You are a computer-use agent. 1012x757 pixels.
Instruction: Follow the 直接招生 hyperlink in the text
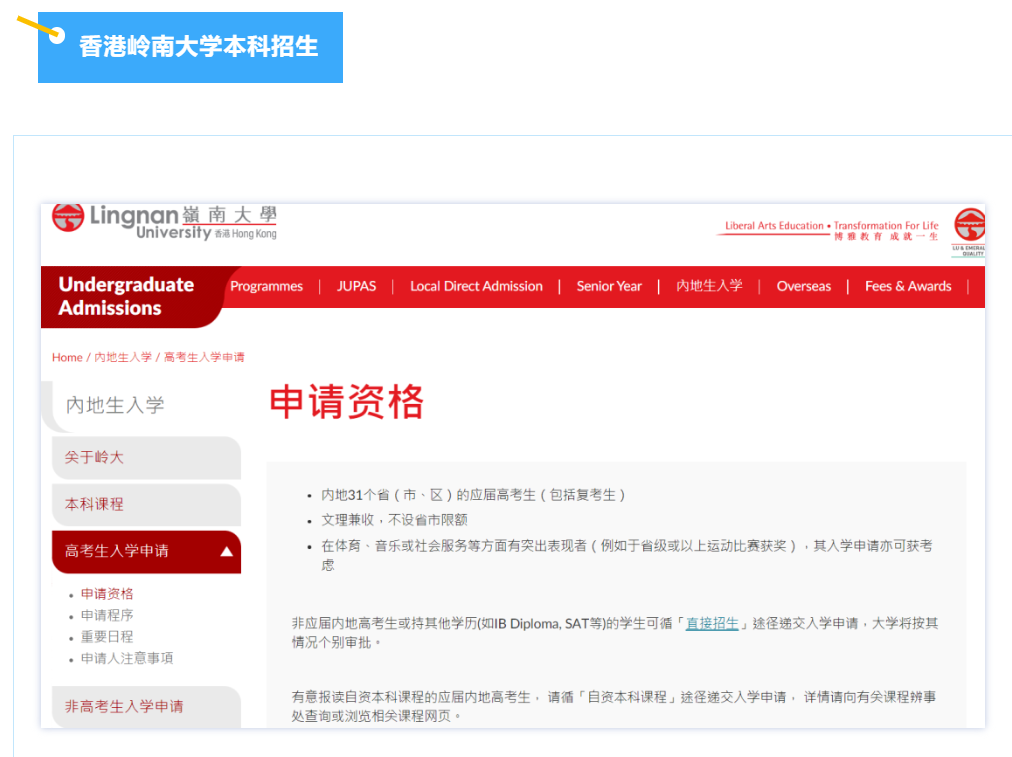(x=712, y=623)
